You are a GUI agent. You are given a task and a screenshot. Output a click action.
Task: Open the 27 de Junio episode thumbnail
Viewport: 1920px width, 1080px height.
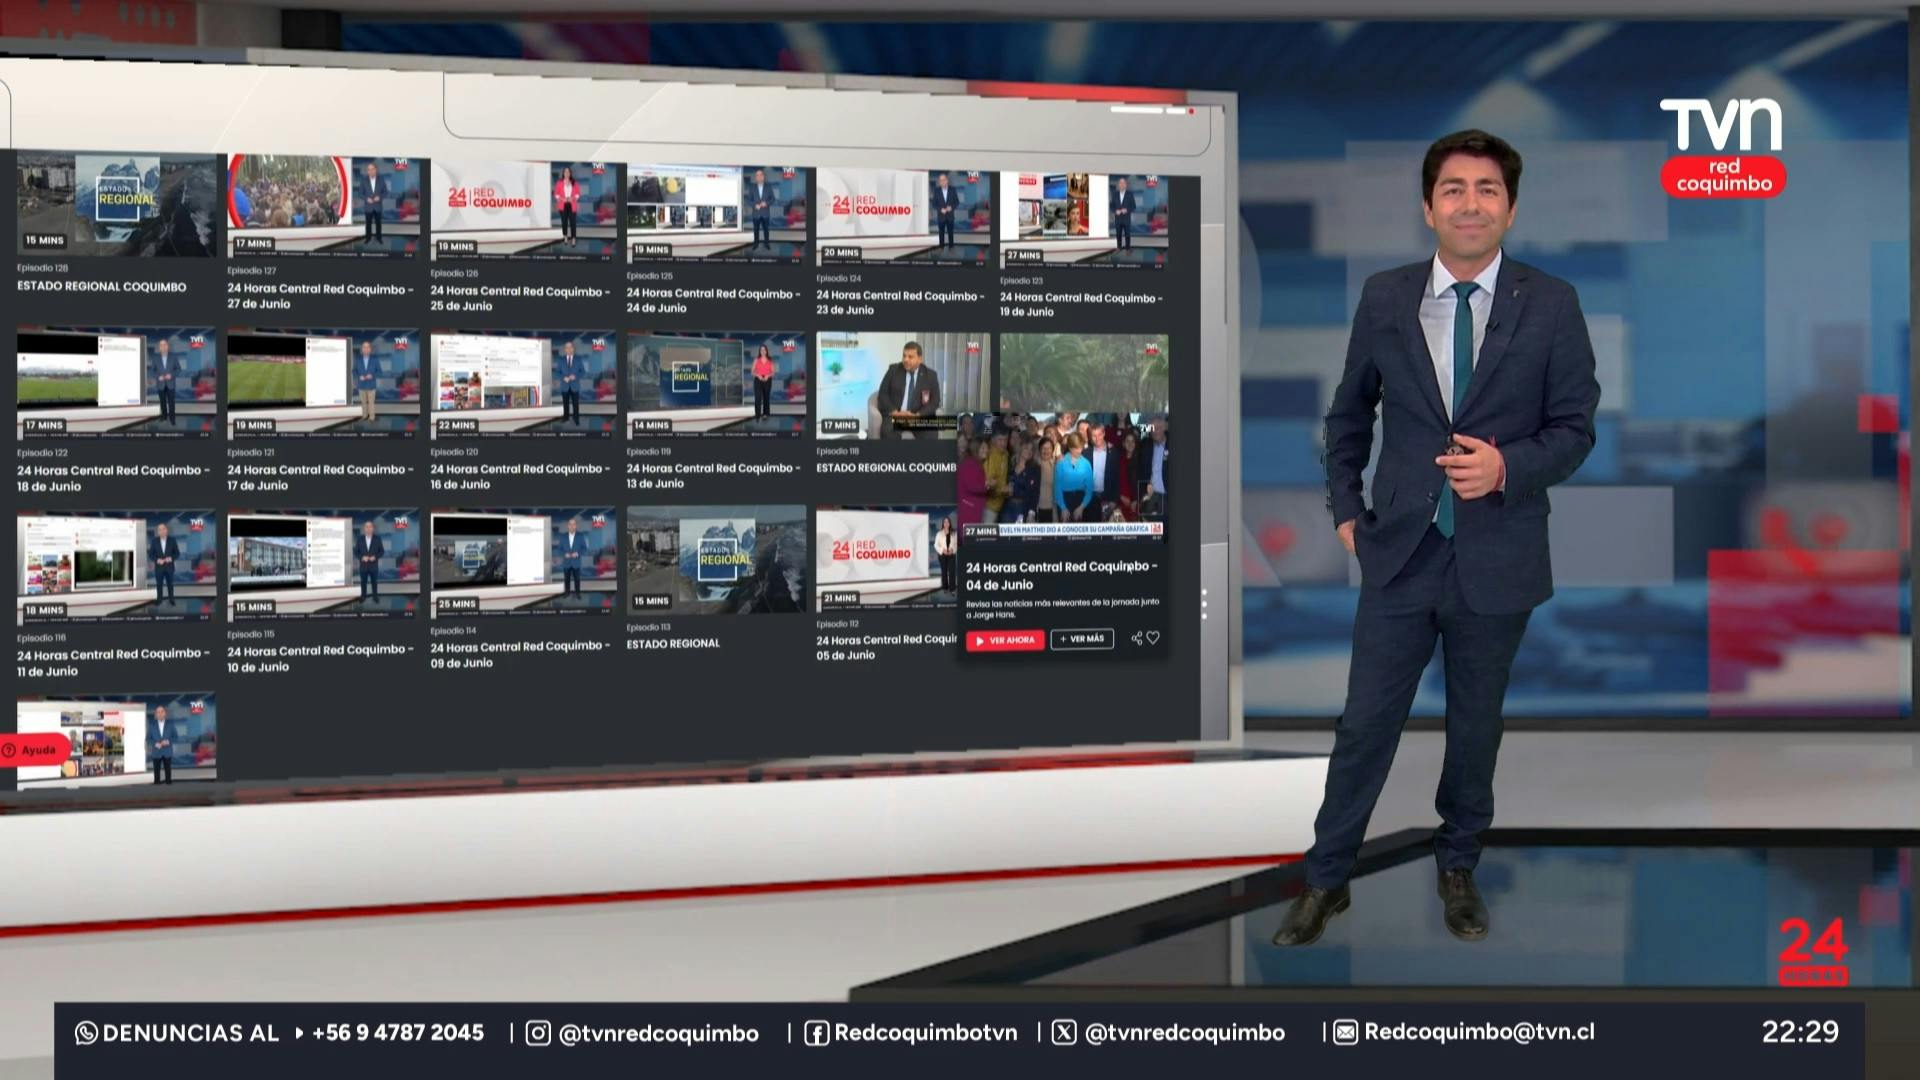(323, 207)
